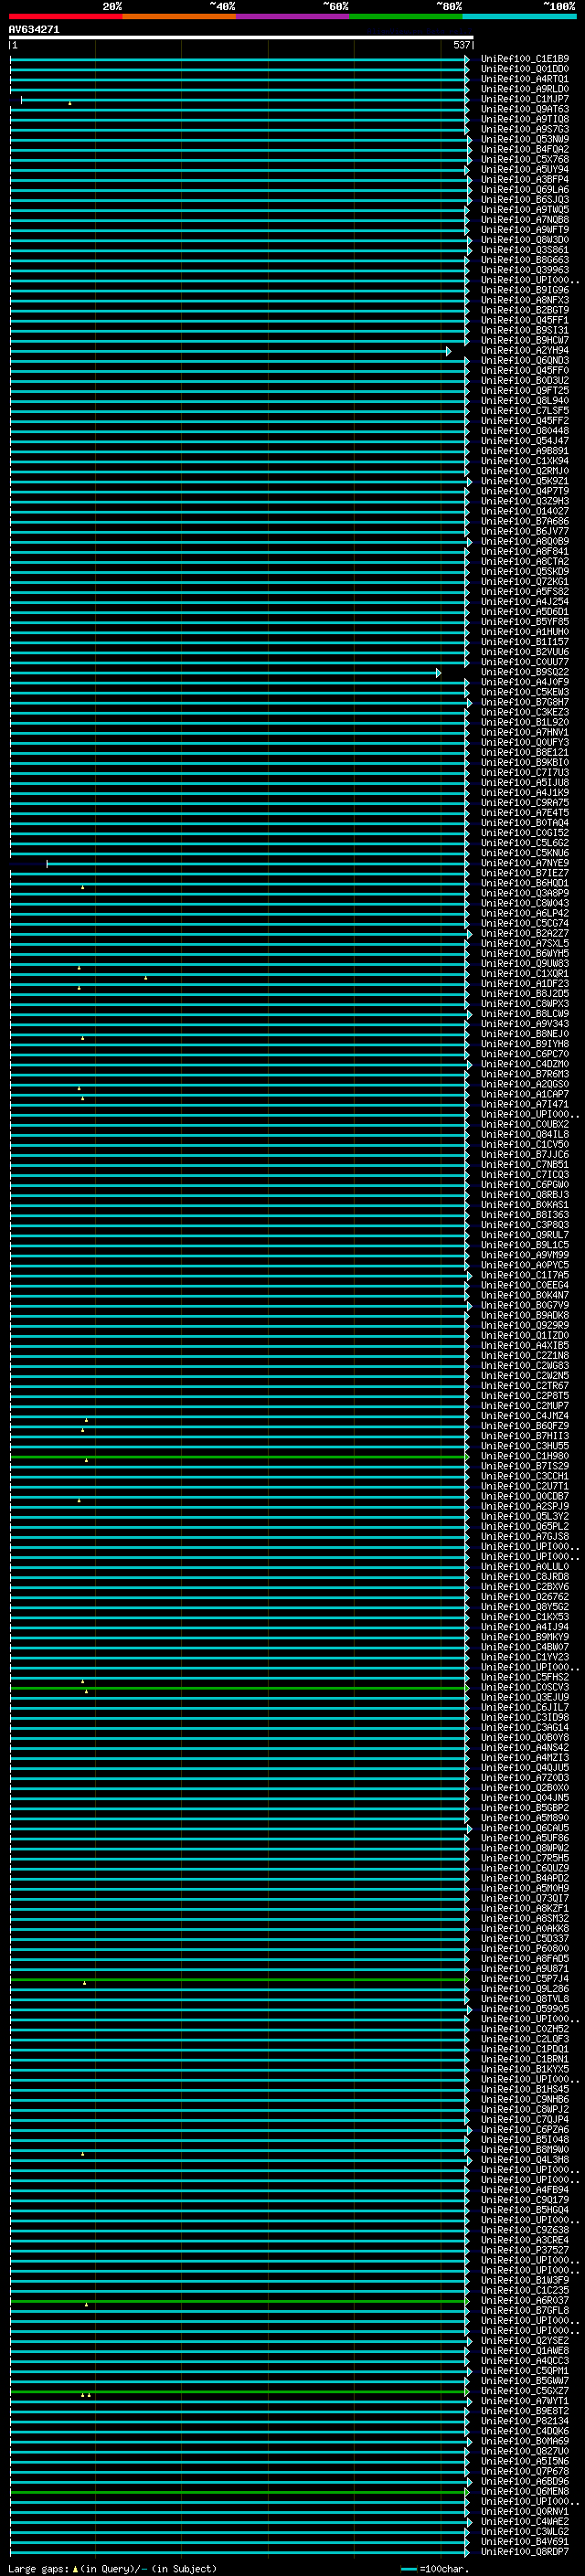Viewport: 585px width, 2576px height.
Task: Select the UniRef100_A6LP42 hit label
Action: point(524,913)
